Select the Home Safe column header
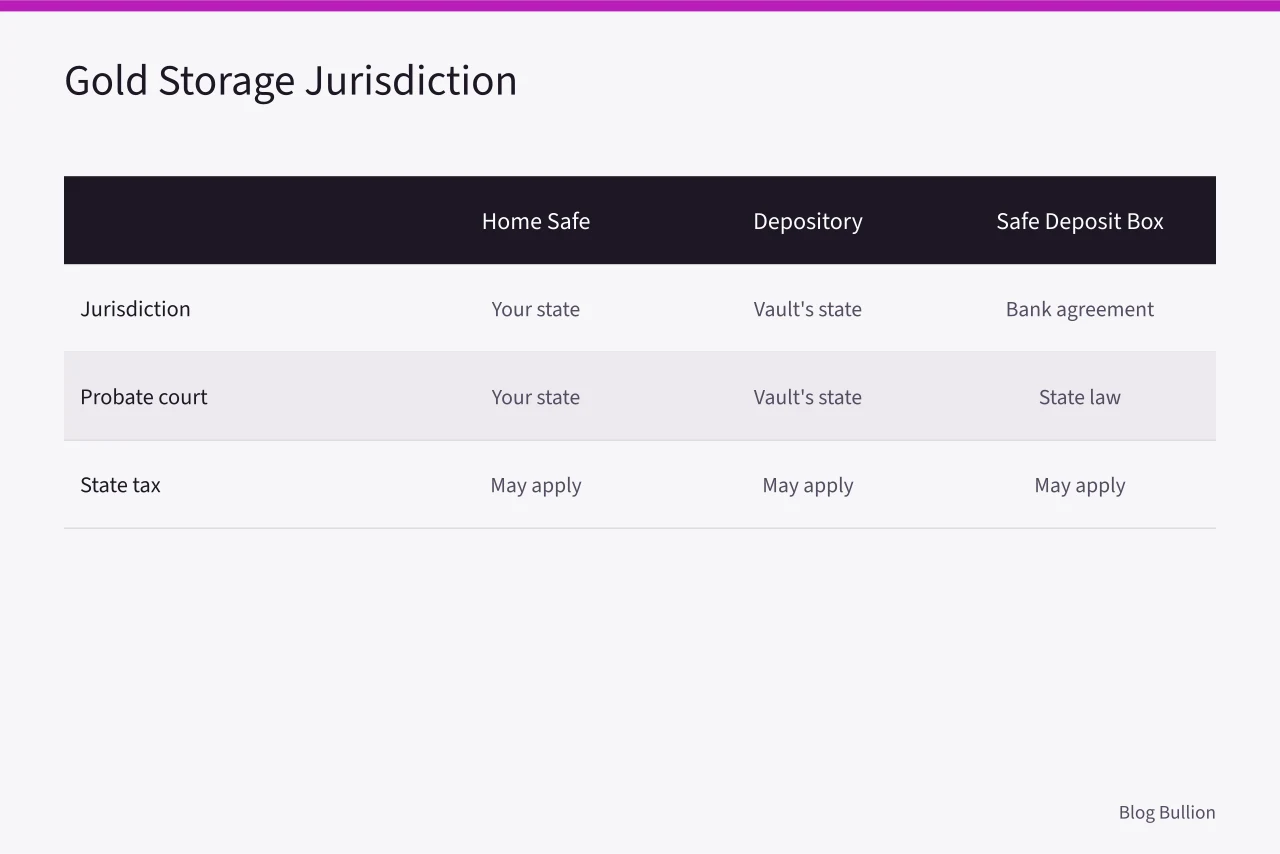This screenshot has width=1280, height=854. (x=536, y=221)
